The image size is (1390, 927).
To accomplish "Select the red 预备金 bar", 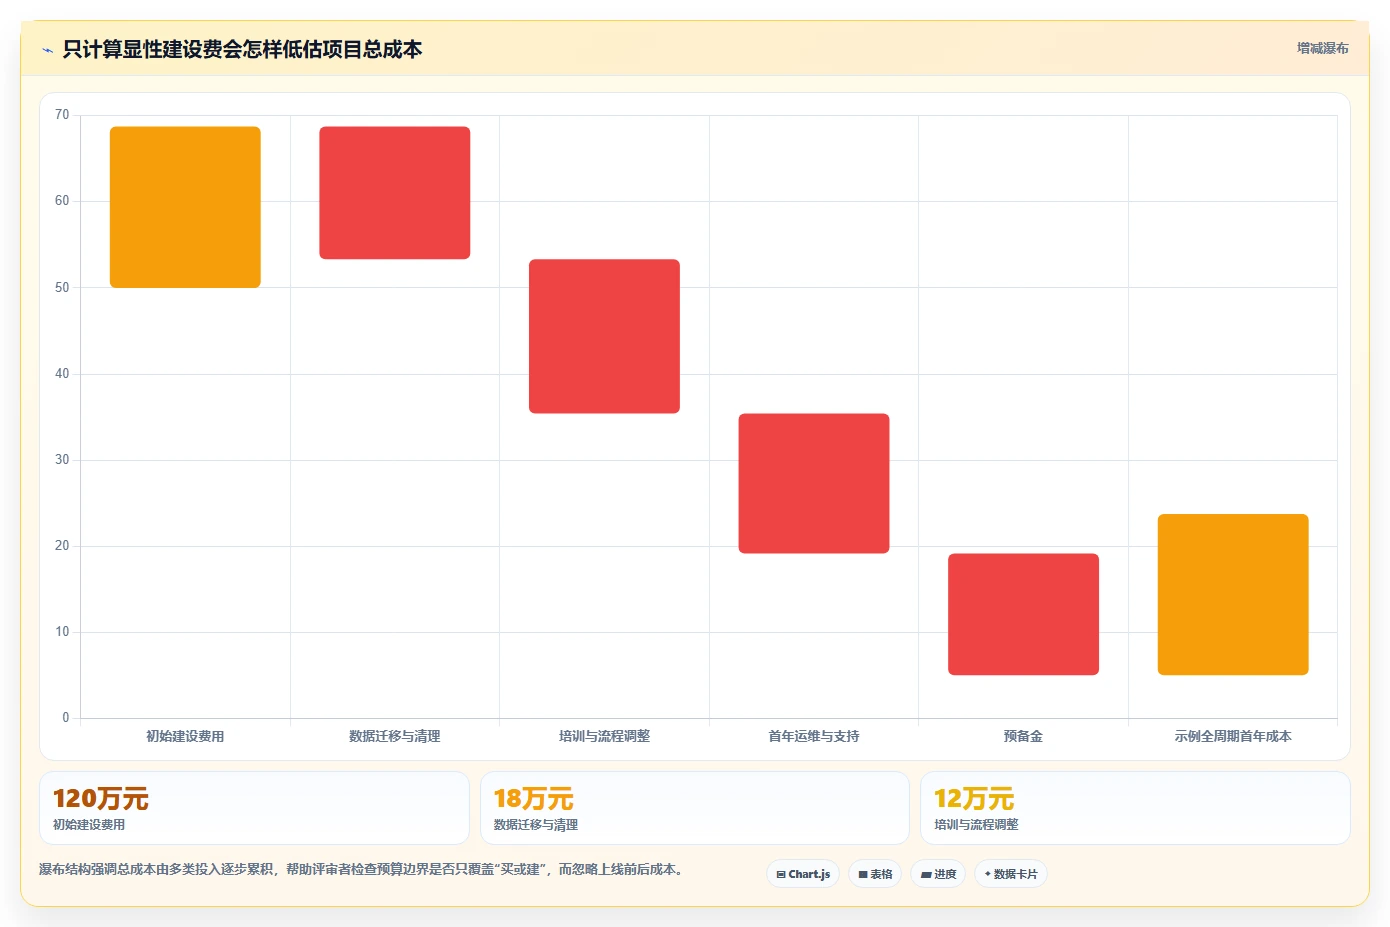I will [x=1023, y=614].
